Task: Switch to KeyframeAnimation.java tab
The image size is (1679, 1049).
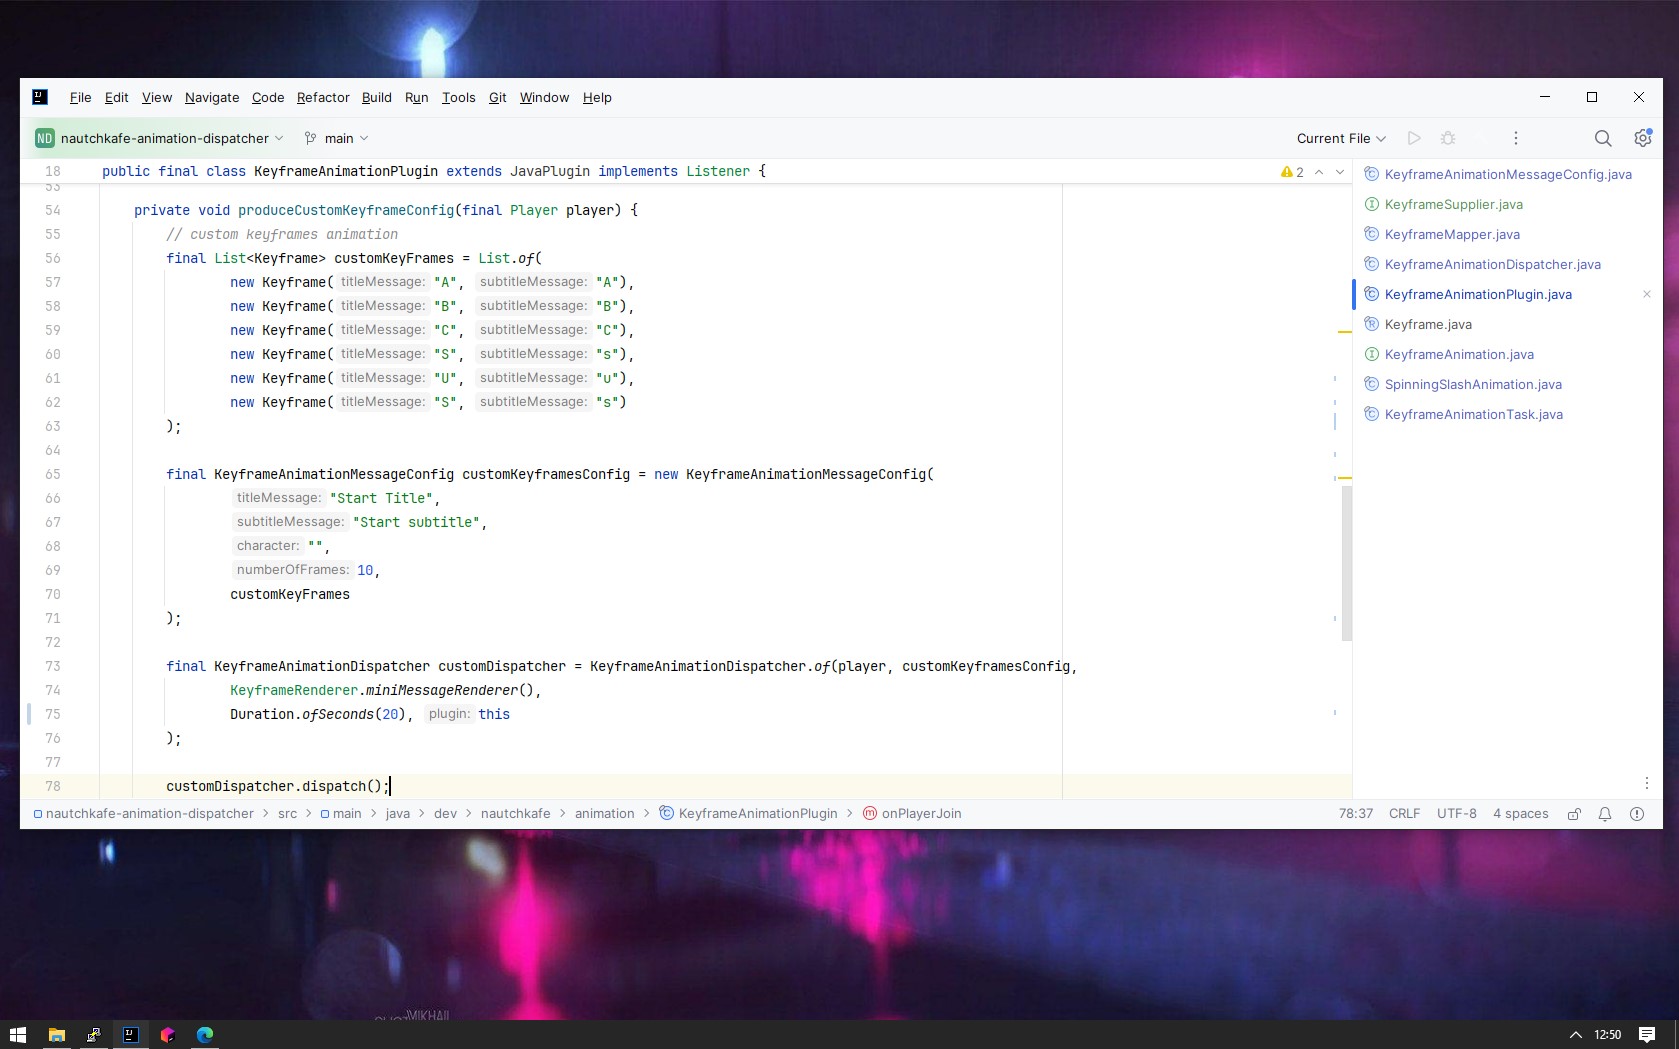Action: (1507, 354)
